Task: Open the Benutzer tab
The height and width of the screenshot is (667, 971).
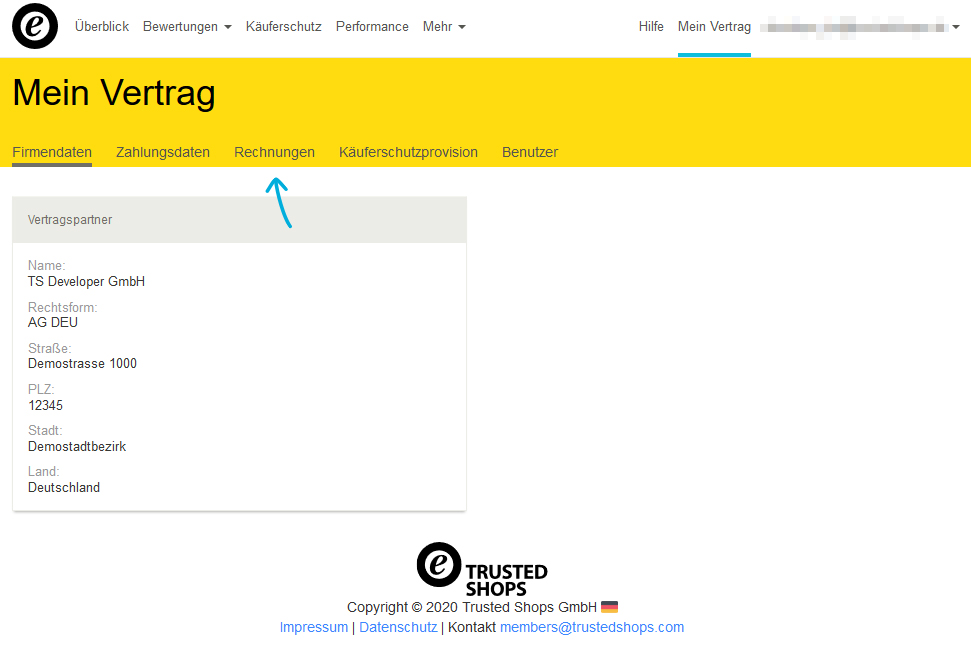Action: click(530, 152)
